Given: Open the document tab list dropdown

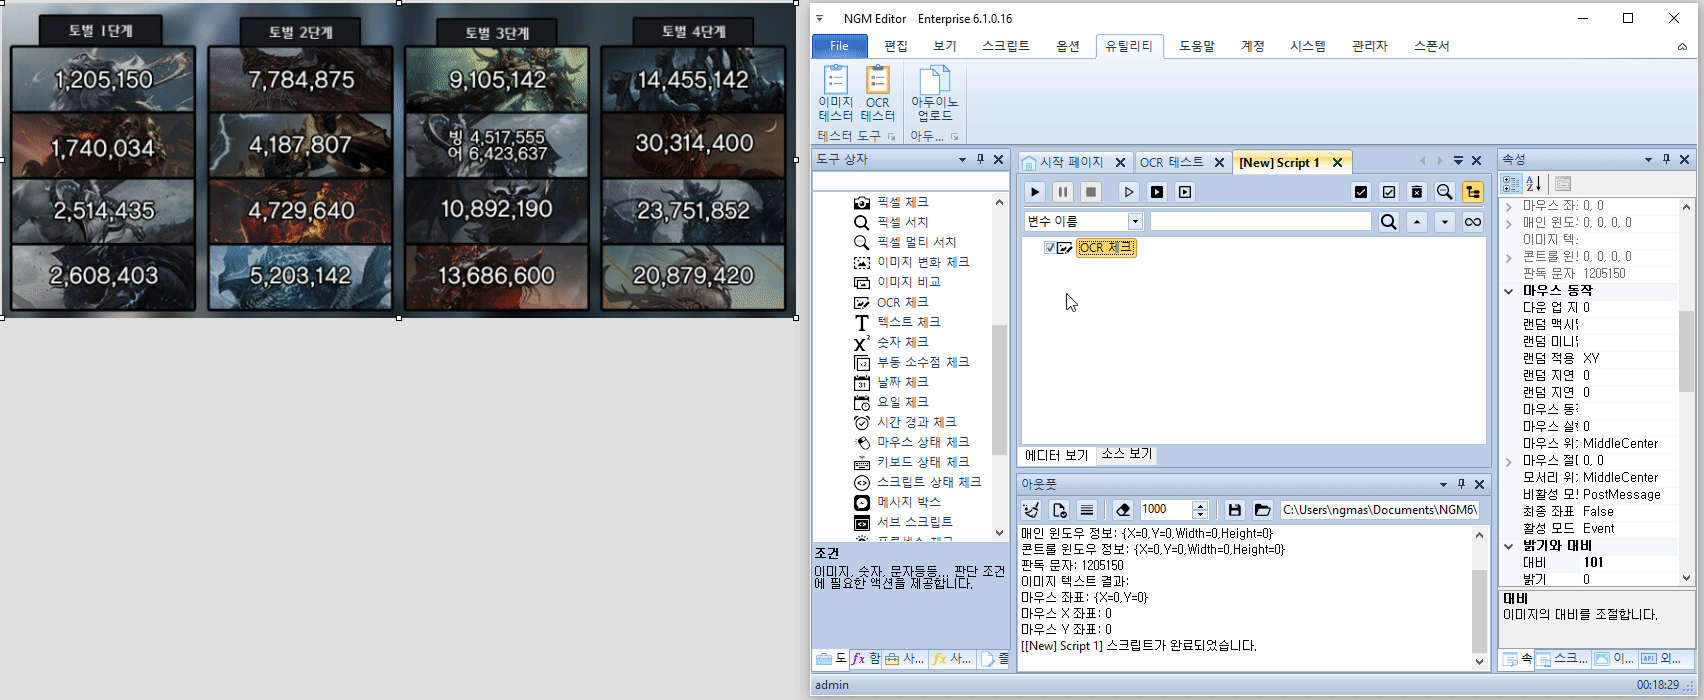Looking at the screenshot, I should coord(1458,161).
